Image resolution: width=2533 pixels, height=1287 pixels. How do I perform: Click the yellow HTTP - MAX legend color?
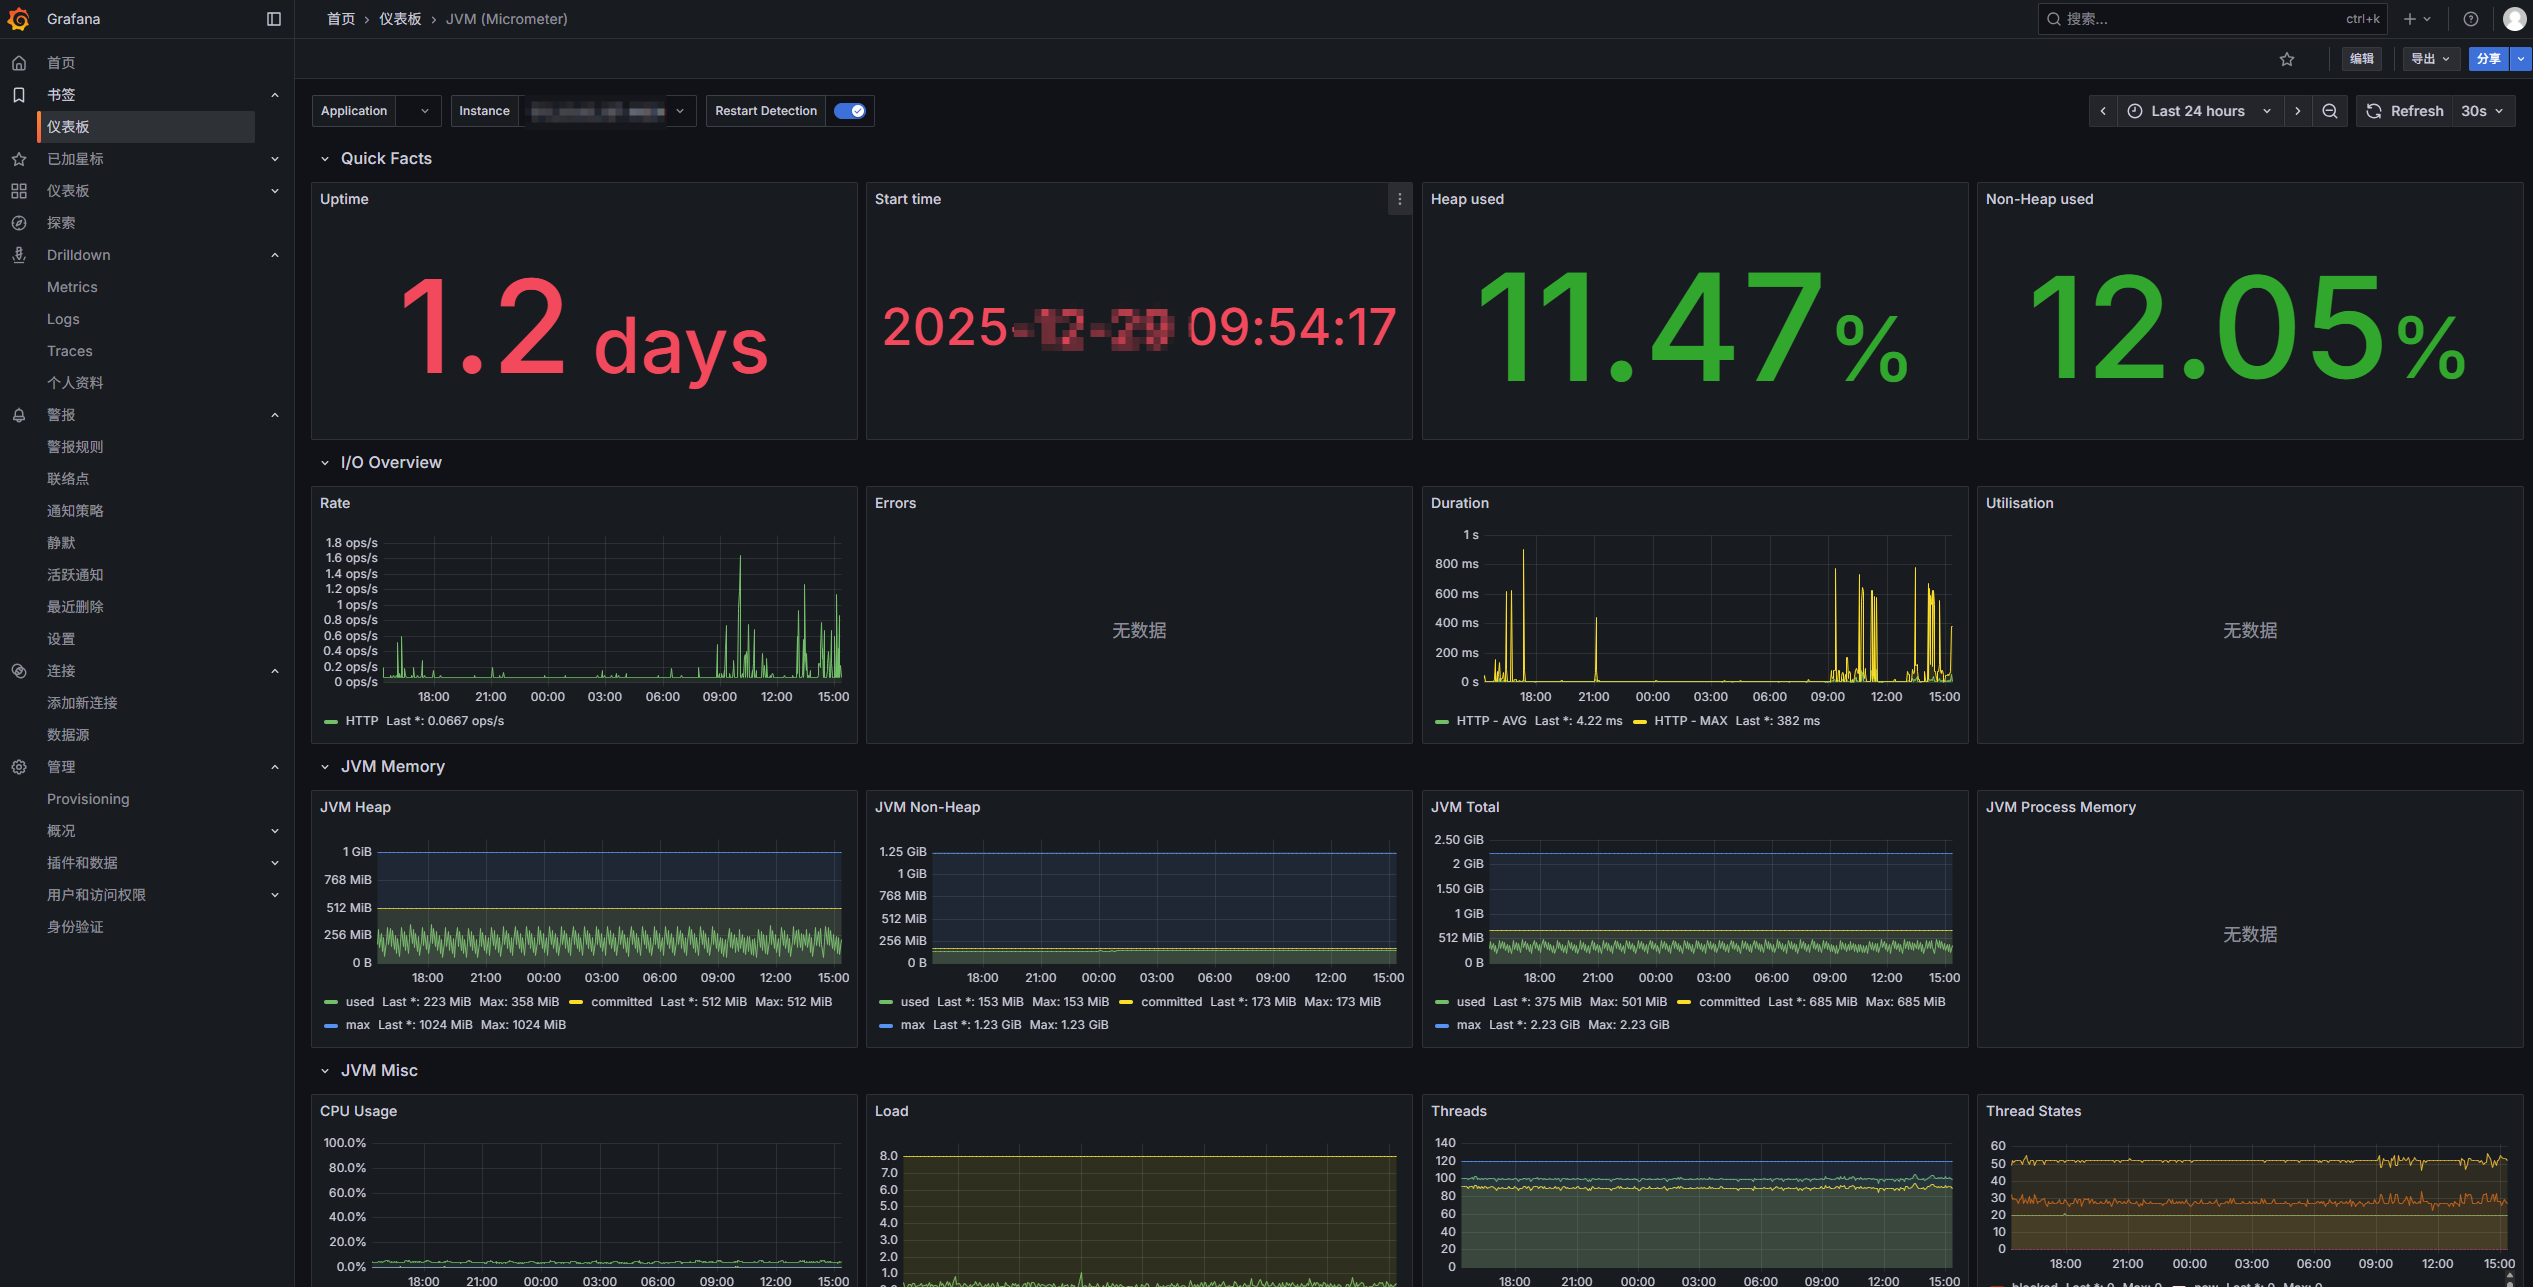(1640, 721)
